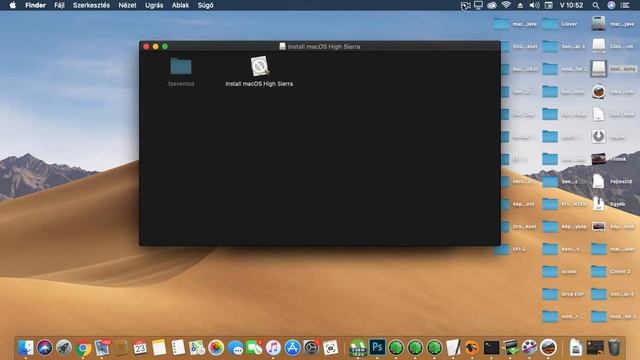Open Spotlight search magnifier in menu bar
Screen dimensions: 640x360
[596, 5]
